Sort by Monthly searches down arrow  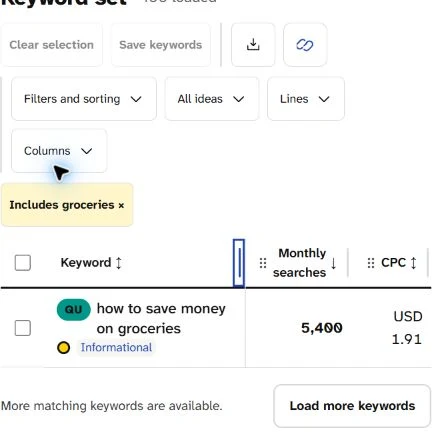(x=333, y=263)
